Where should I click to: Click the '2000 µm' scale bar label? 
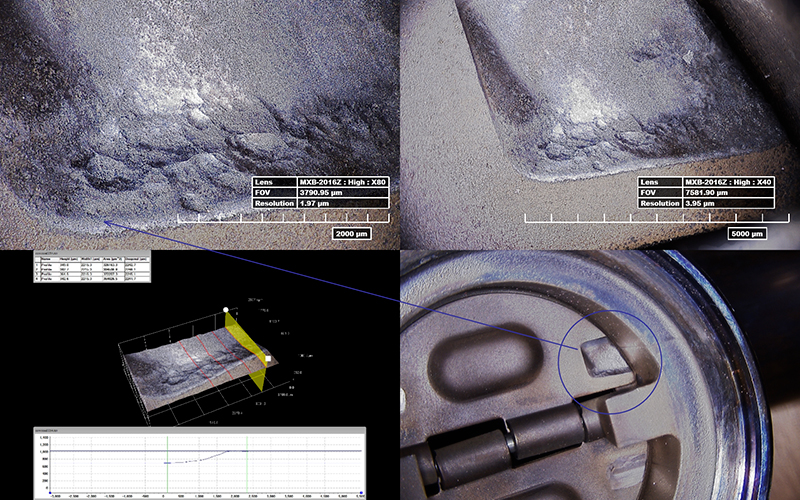pyautogui.click(x=352, y=234)
